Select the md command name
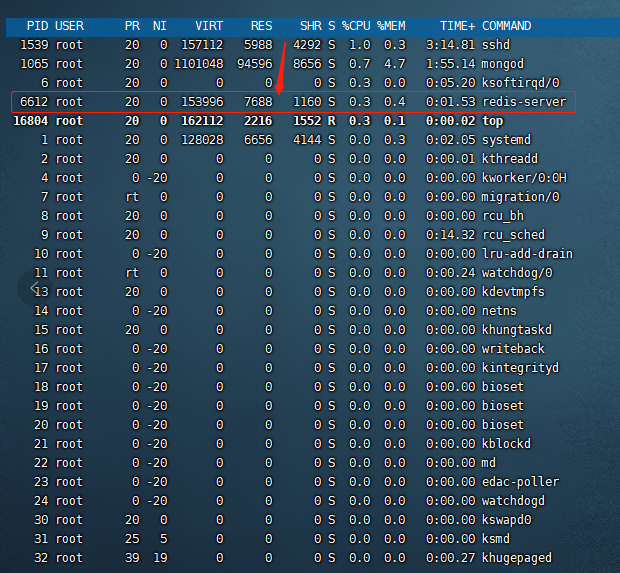Screen dimensions: 620x573 point(489,463)
